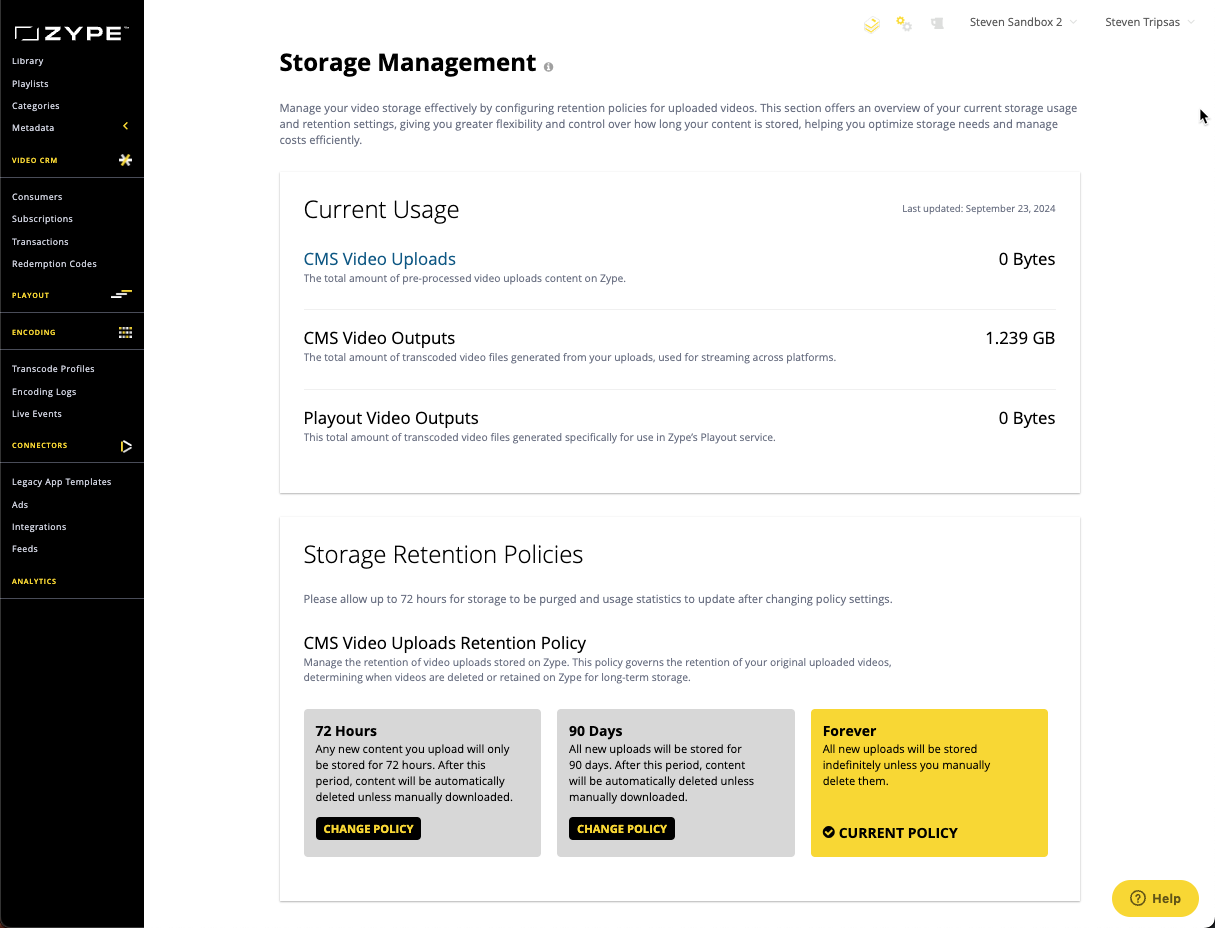Image resolution: width=1215 pixels, height=928 pixels.
Task: Open Playlists in the sidebar
Action: (30, 84)
